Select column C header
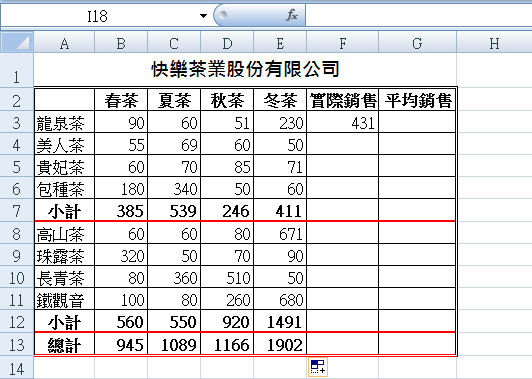532x379 pixels. click(174, 43)
